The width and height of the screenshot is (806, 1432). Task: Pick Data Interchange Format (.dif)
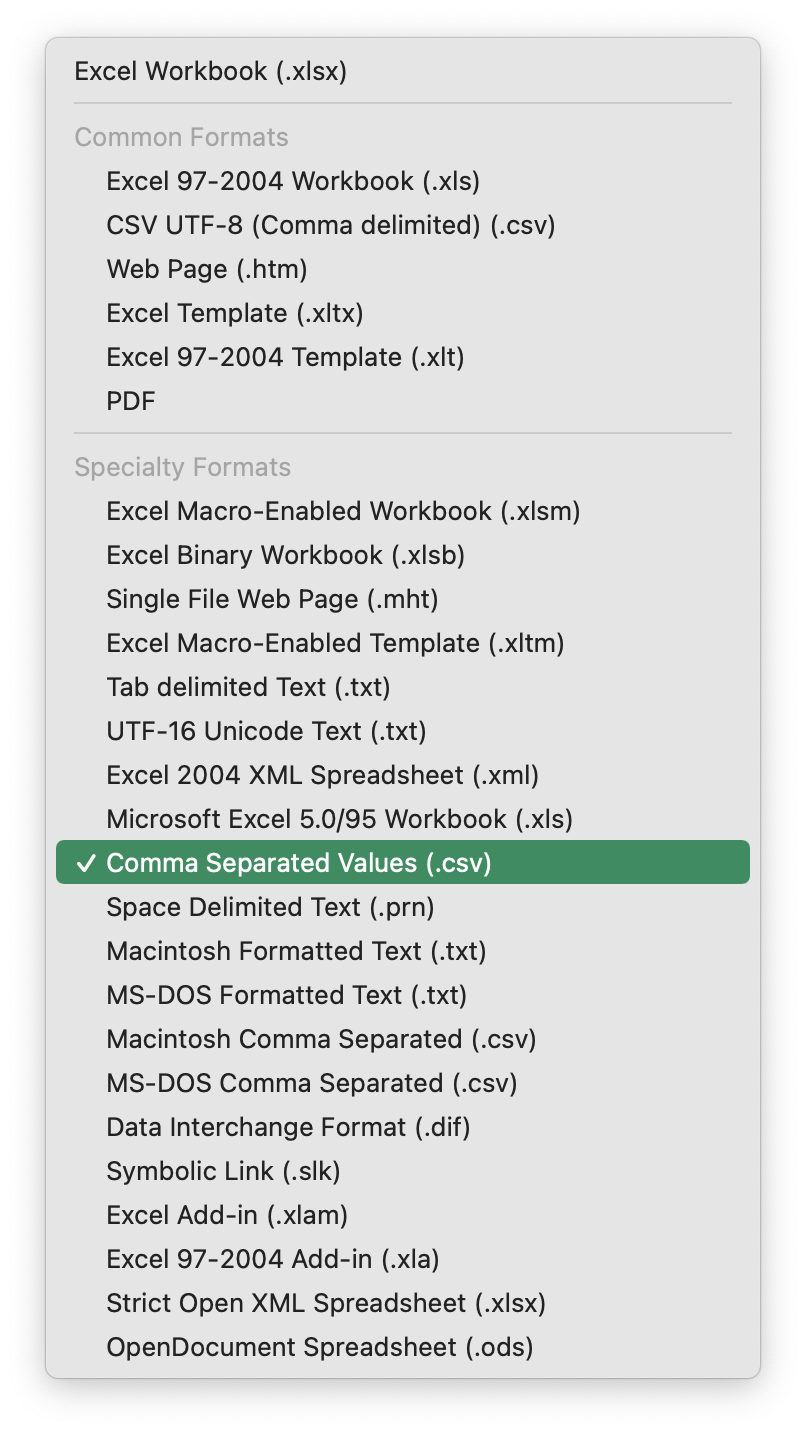point(288,1128)
